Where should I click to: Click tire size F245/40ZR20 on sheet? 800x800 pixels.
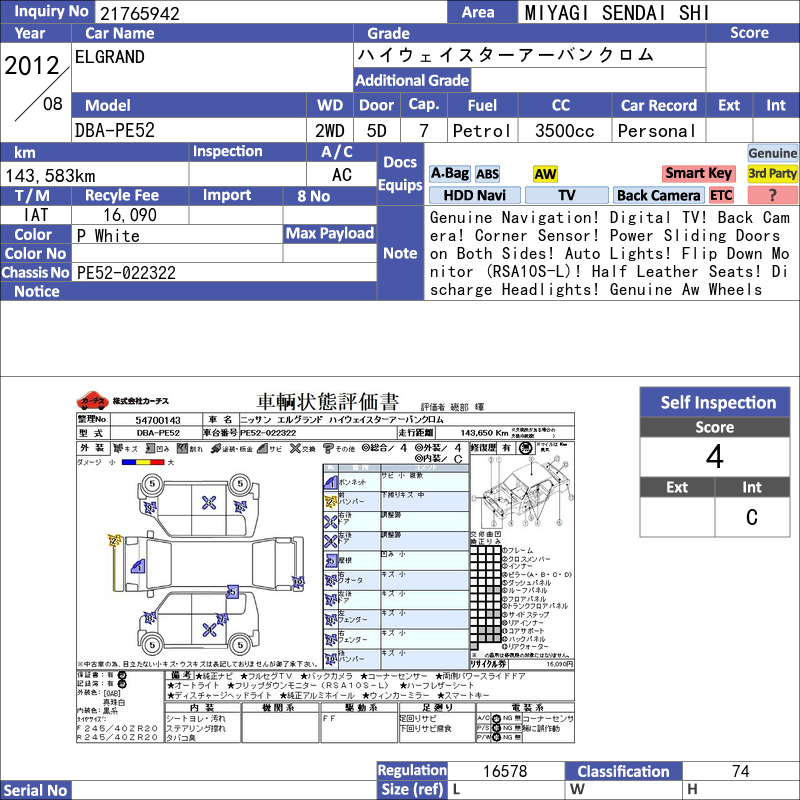(x=118, y=729)
